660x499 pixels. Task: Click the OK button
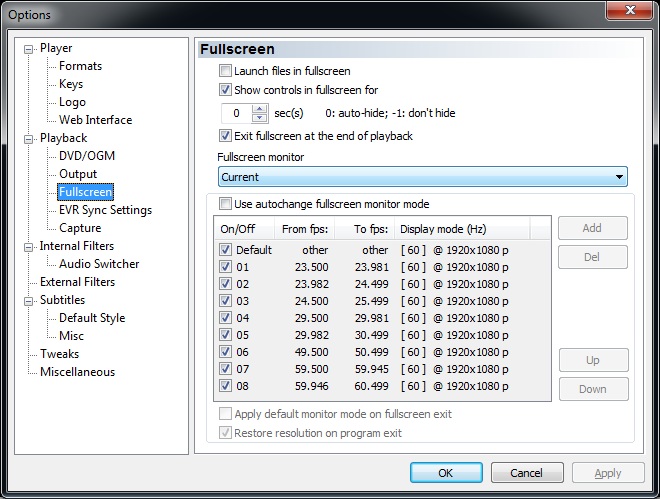[x=446, y=473]
